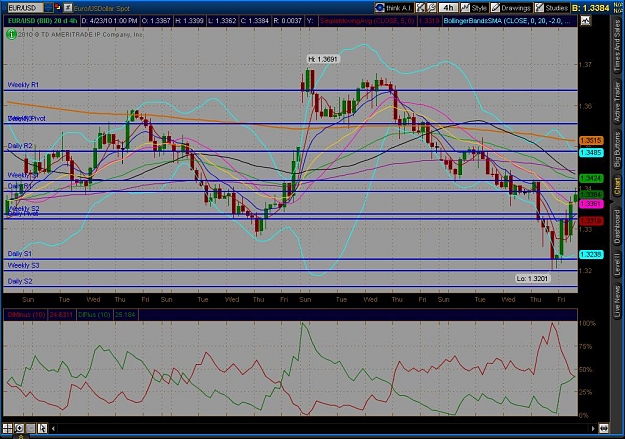Click the 'R: 0.0037' range value
Viewport: 625px width, 439px height.
pos(287,21)
